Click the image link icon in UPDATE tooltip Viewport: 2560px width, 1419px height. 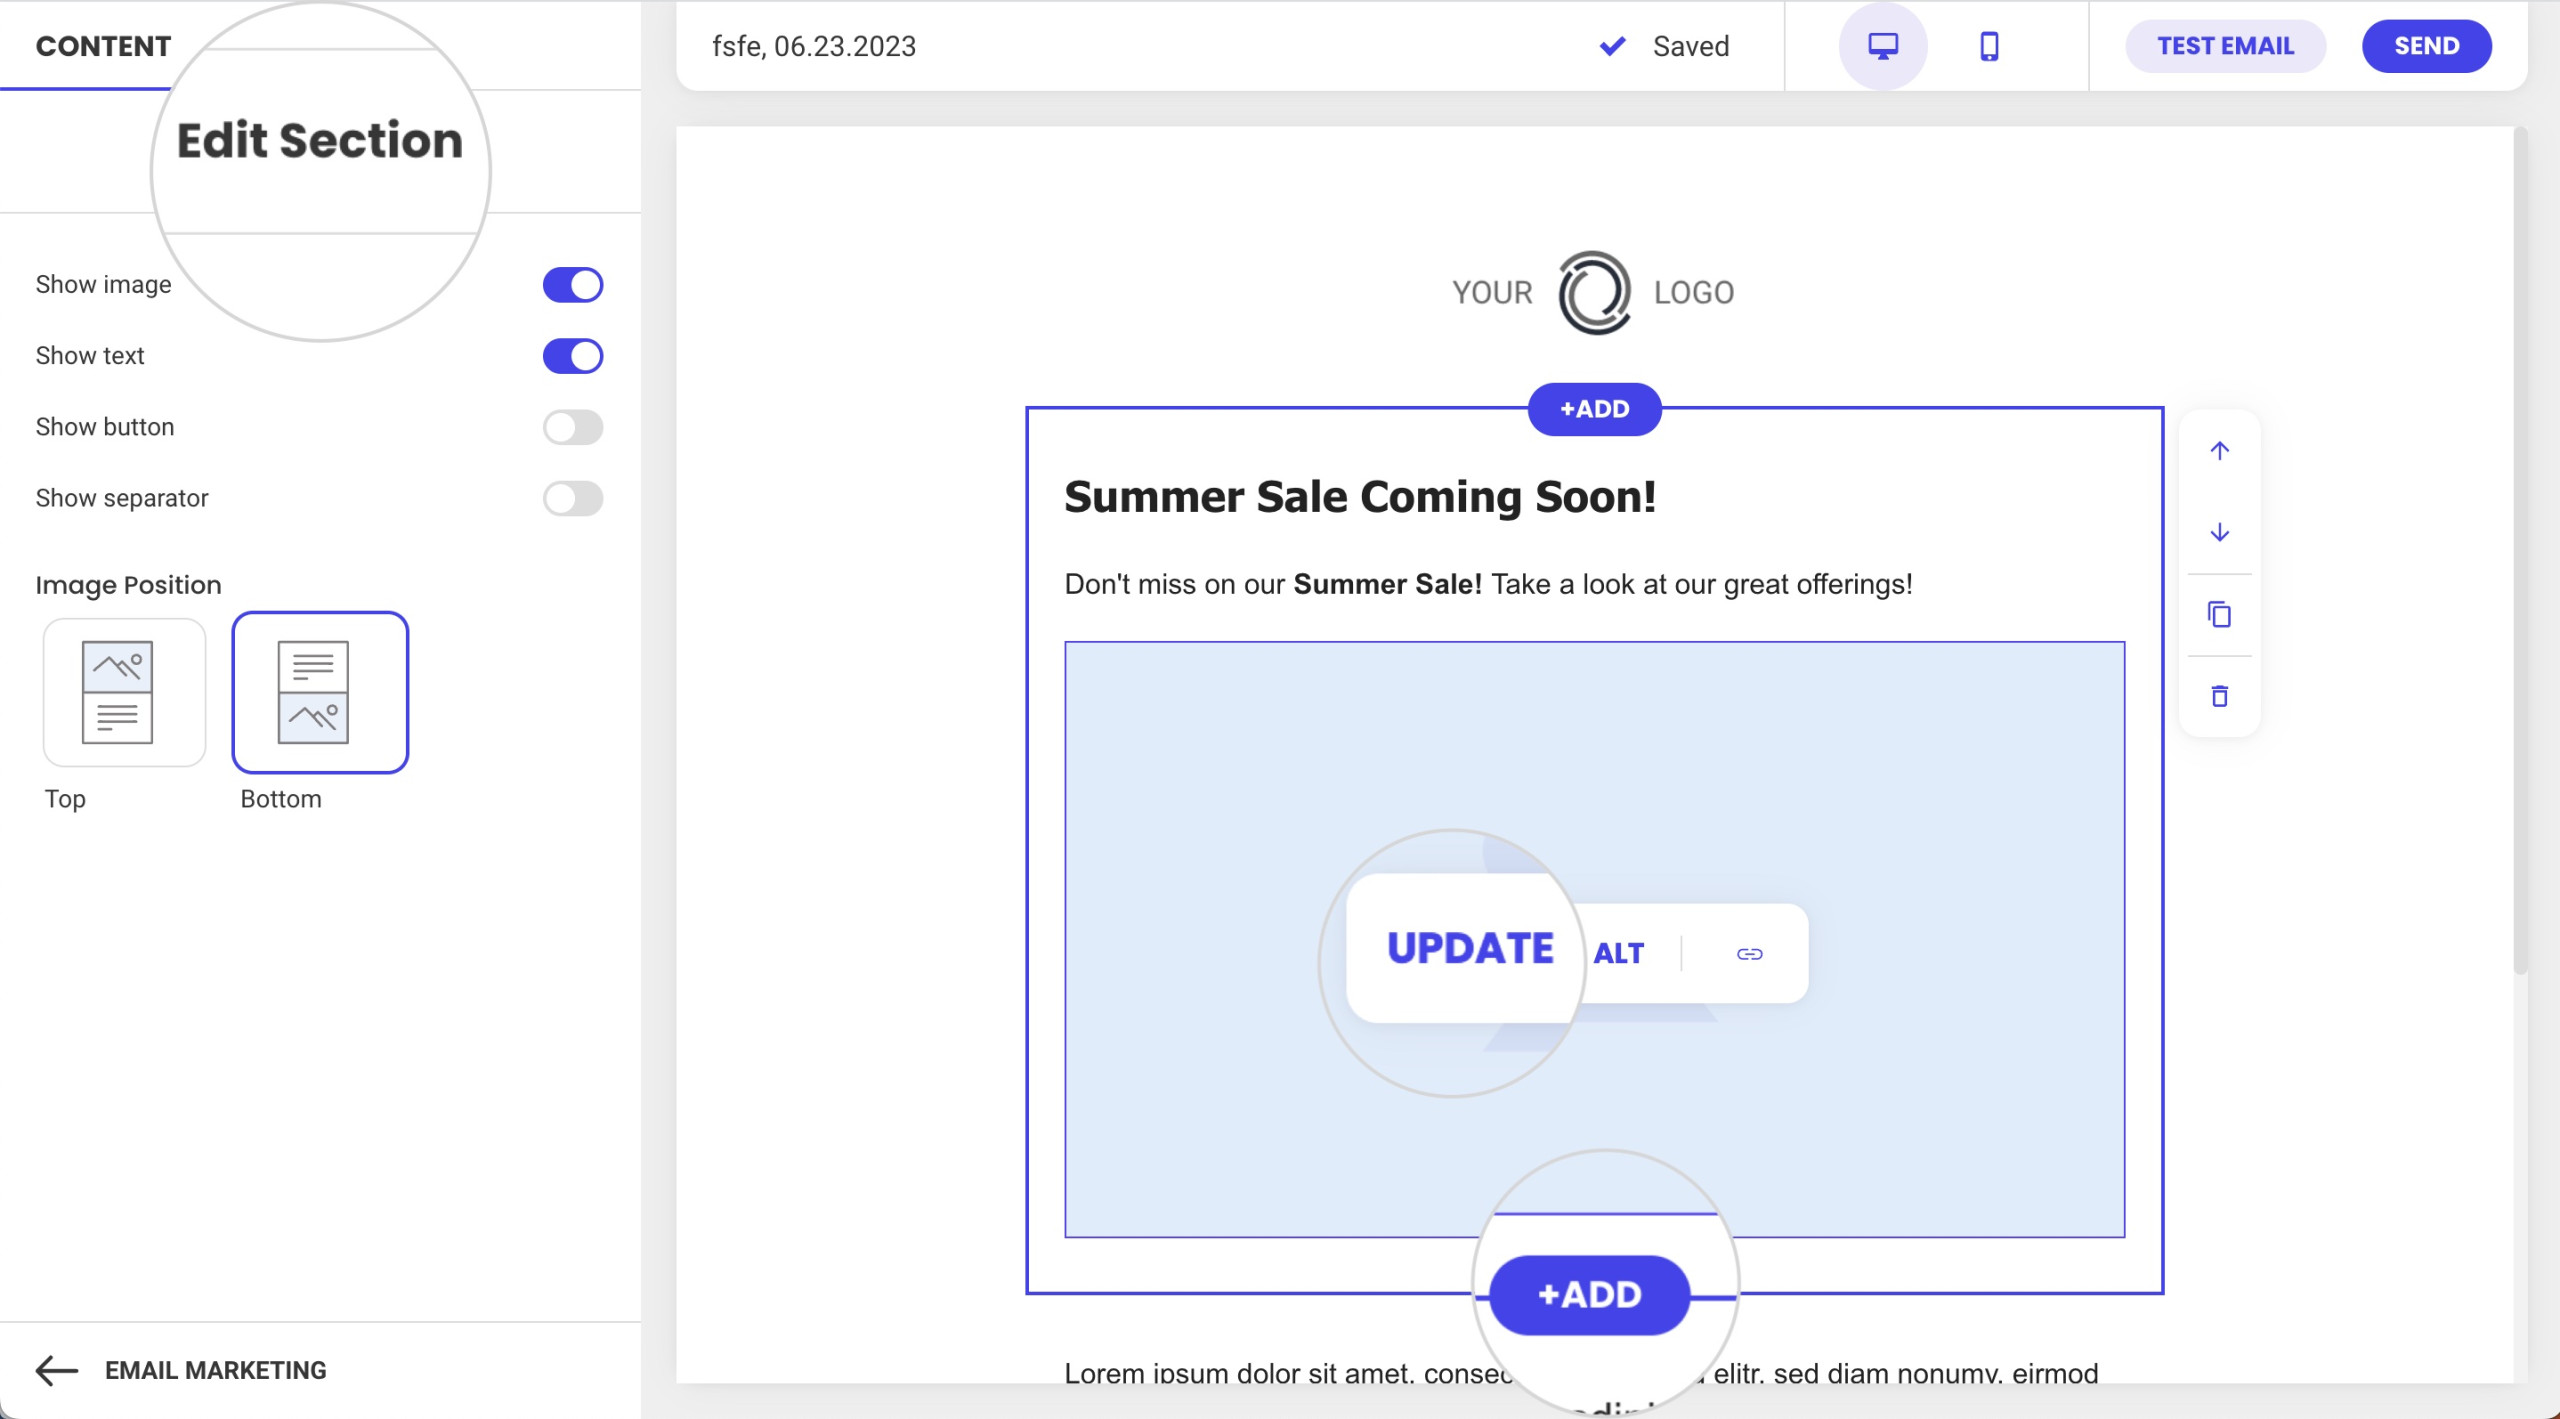[x=1747, y=952]
